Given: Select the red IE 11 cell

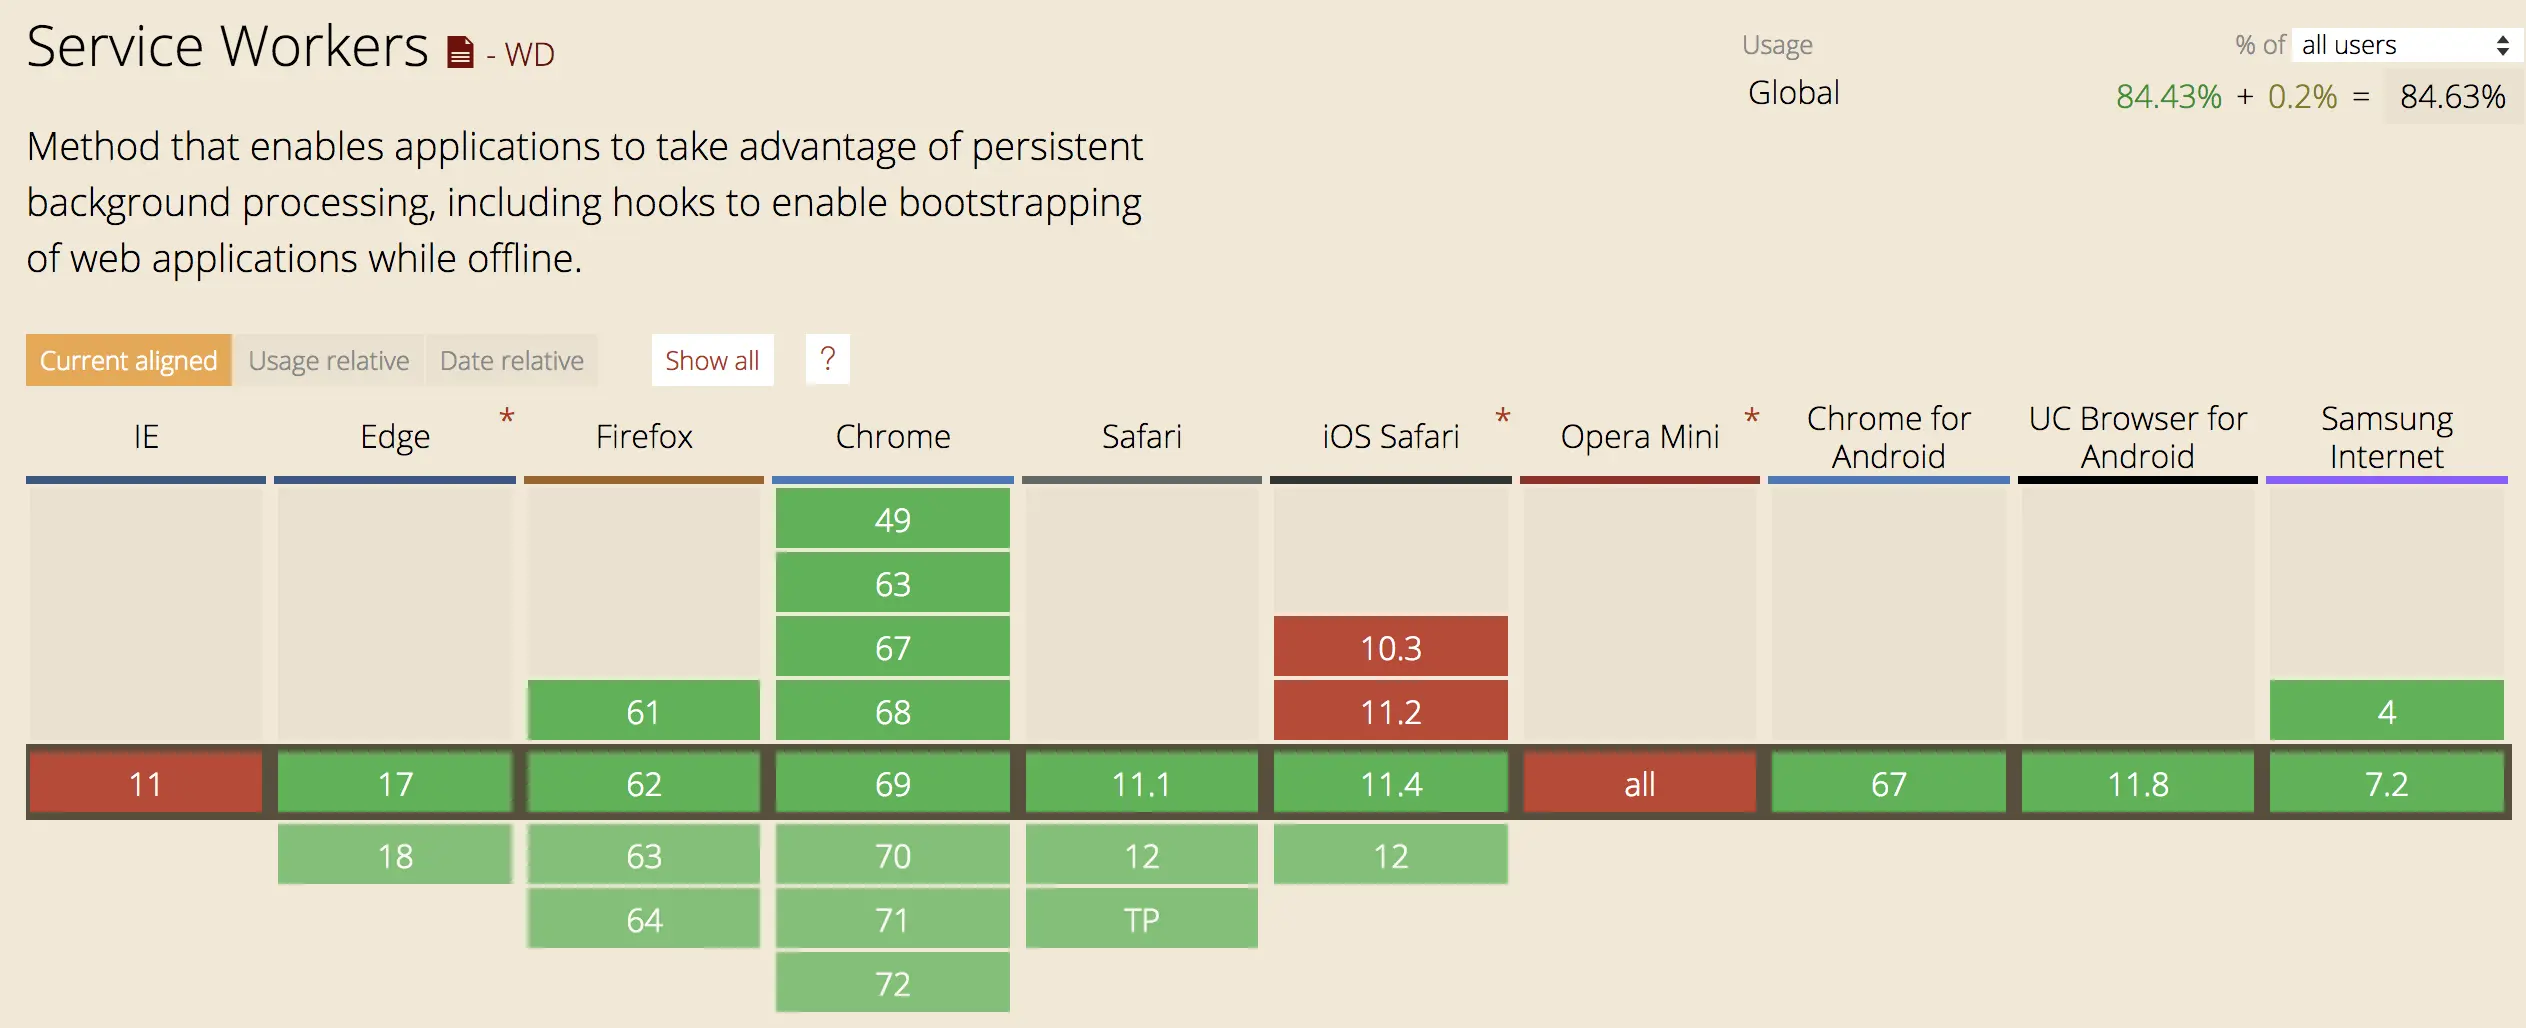Looking at the screenshot, I should (146, 783).
